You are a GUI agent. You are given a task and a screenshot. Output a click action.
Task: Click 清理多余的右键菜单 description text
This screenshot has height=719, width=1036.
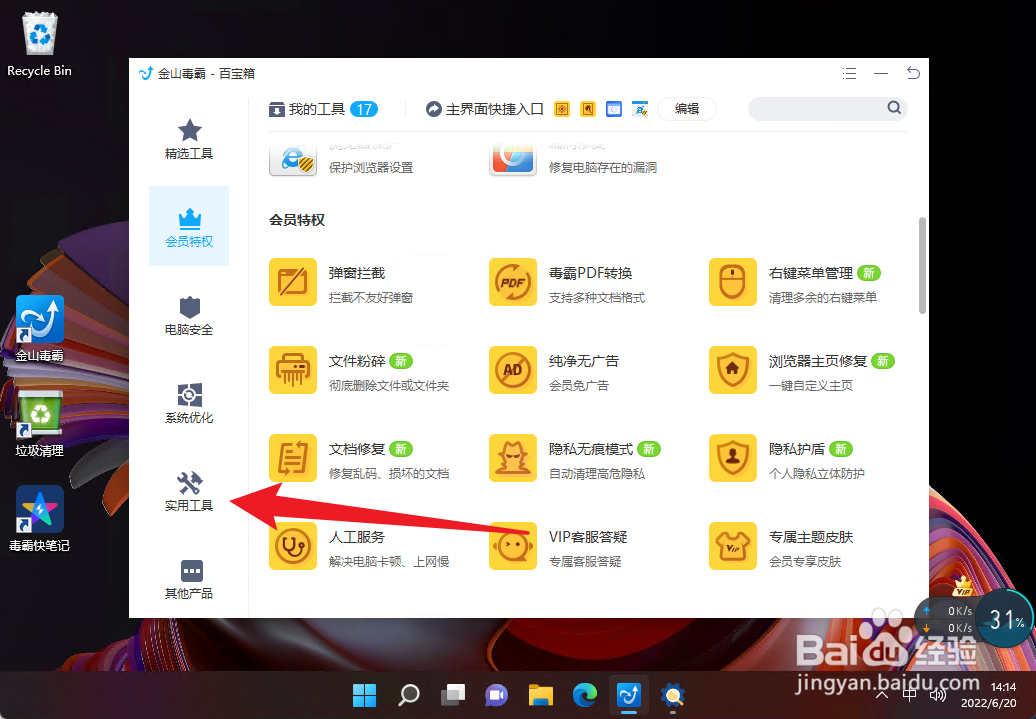823,297
